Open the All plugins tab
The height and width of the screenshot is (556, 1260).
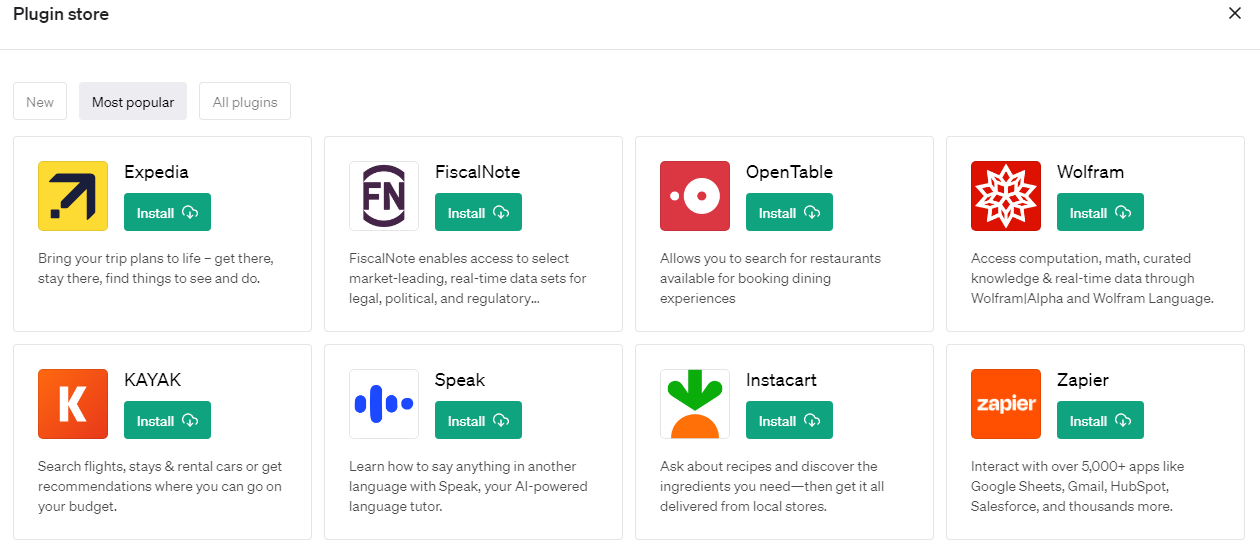point(245,102)
